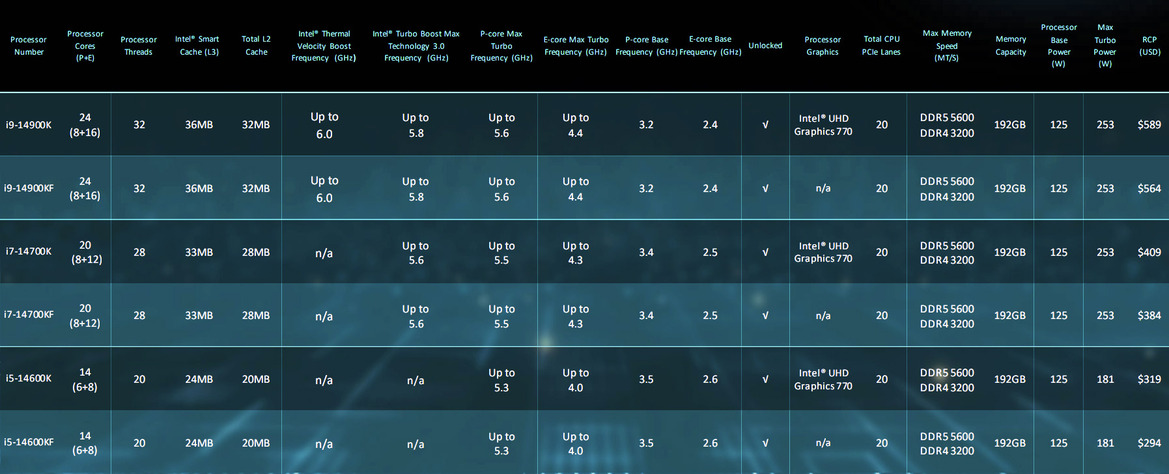
Task: Click graphics n/a in i9-14900KF row
Action: point(823,189)
